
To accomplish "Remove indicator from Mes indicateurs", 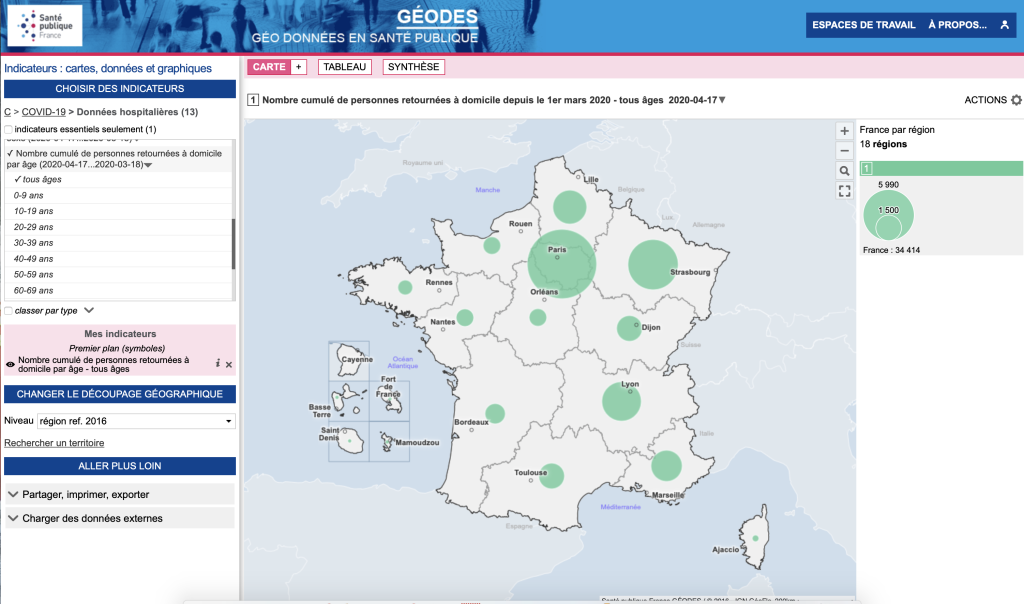I will 229,364.
